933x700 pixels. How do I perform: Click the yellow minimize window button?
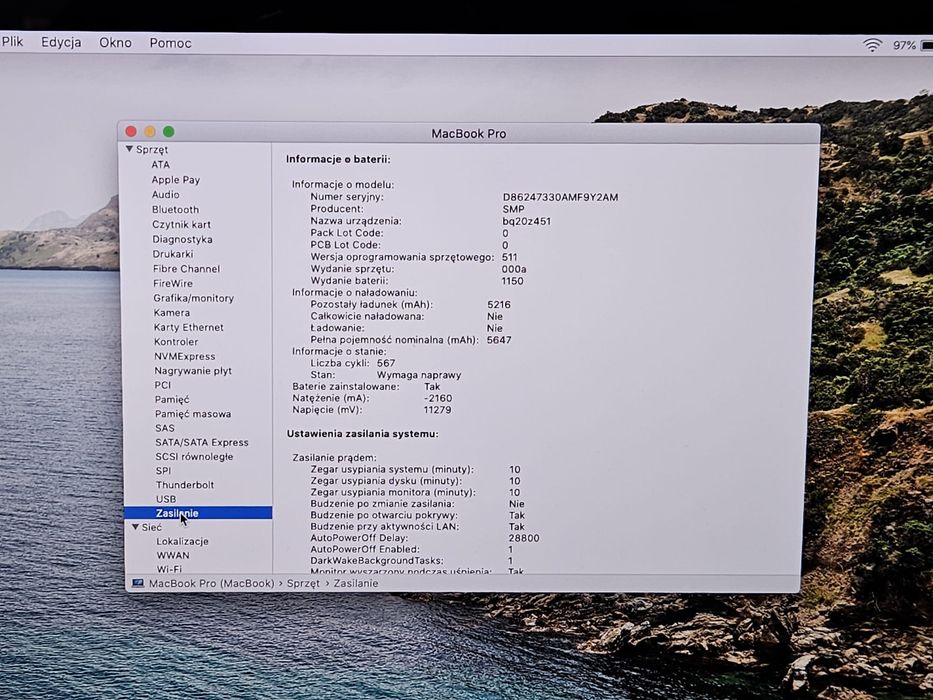(x=150, y=132)
